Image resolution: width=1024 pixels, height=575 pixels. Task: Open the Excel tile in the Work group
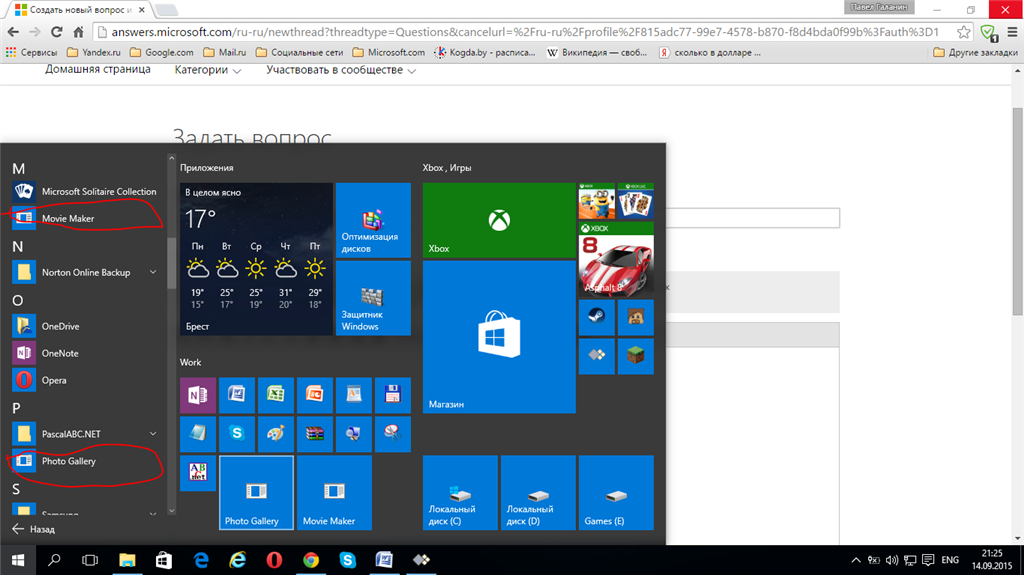click(x=276, y=395)
